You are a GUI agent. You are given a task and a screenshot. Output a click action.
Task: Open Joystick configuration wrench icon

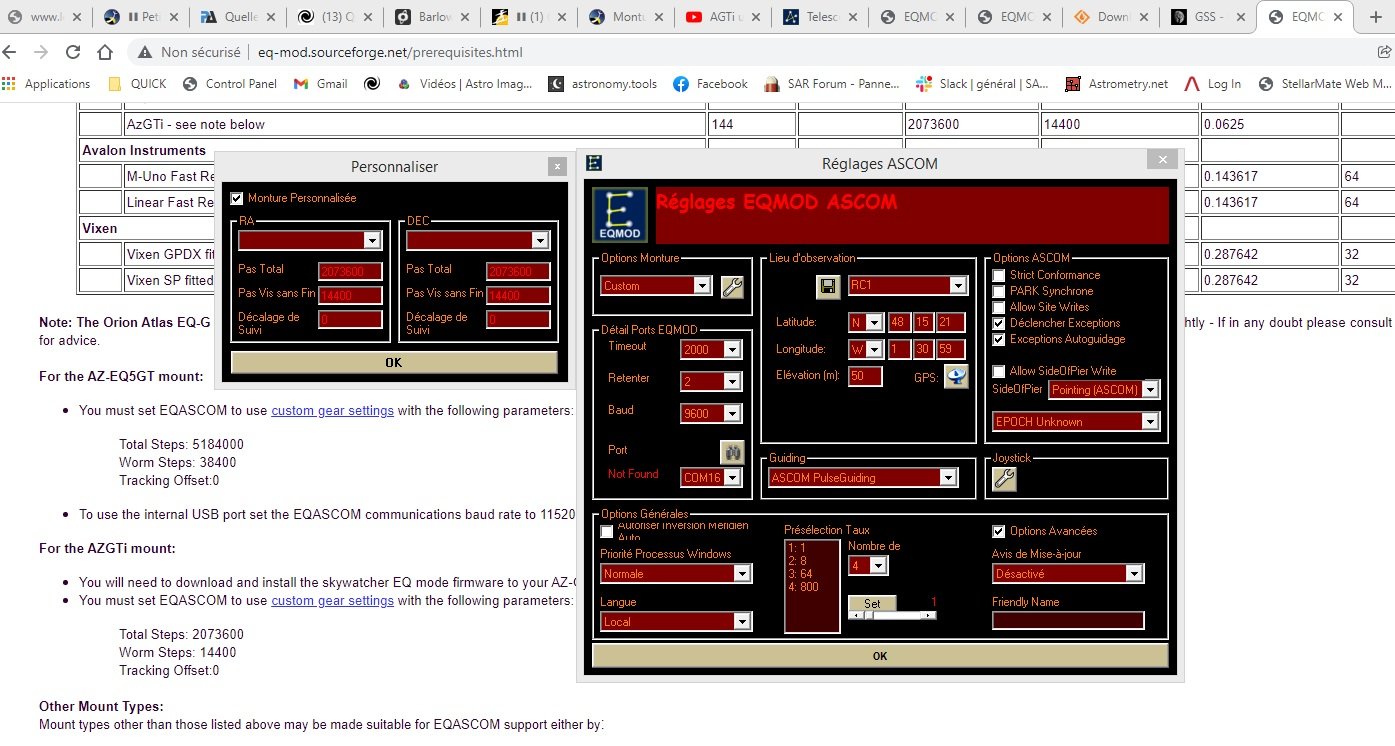tap(1003, 479)
